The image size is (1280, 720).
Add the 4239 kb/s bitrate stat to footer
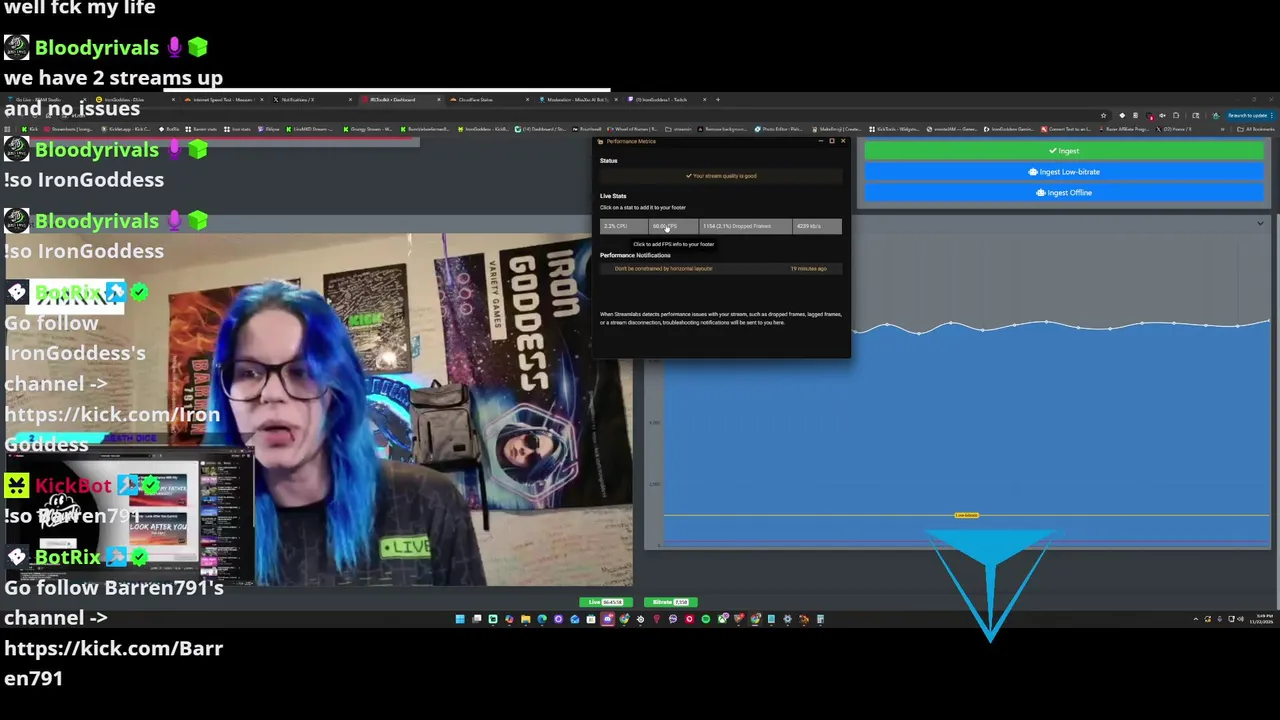click(x=817, y=226)
